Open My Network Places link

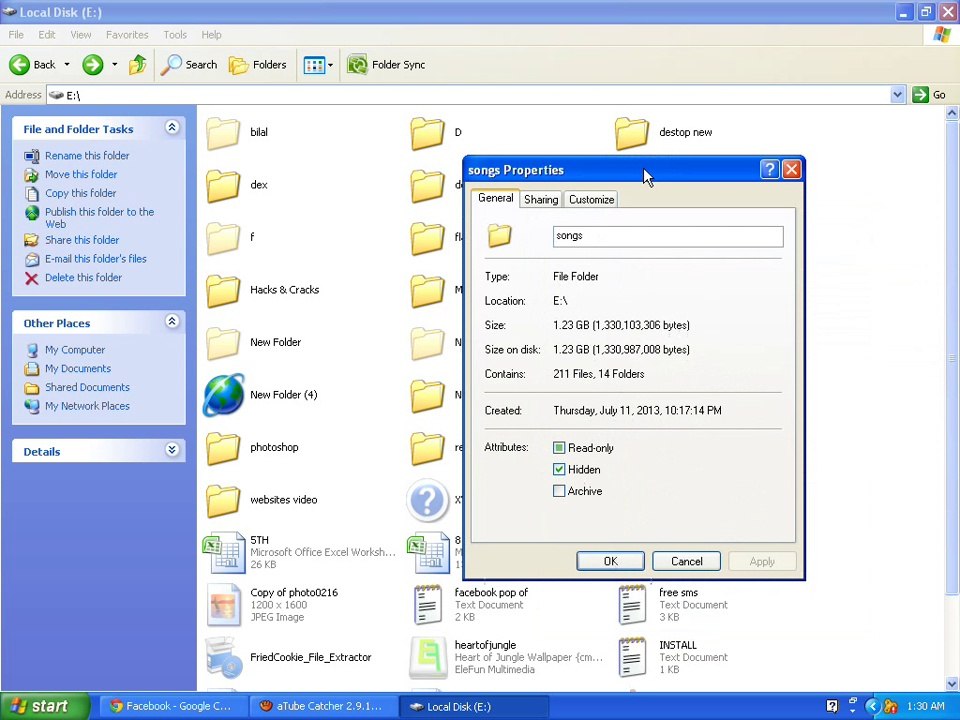[x=87, y=406]
